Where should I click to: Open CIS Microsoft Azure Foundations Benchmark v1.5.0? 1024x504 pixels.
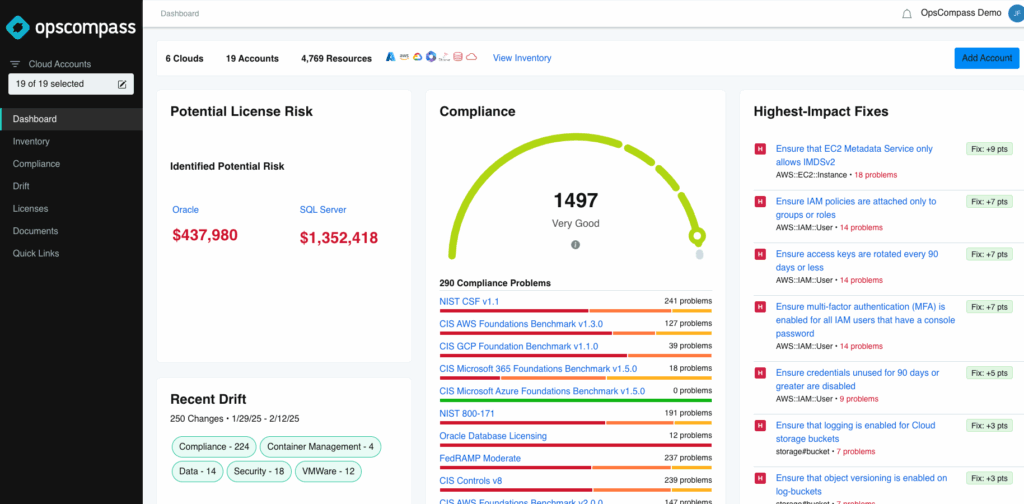[x=542, y=391]
